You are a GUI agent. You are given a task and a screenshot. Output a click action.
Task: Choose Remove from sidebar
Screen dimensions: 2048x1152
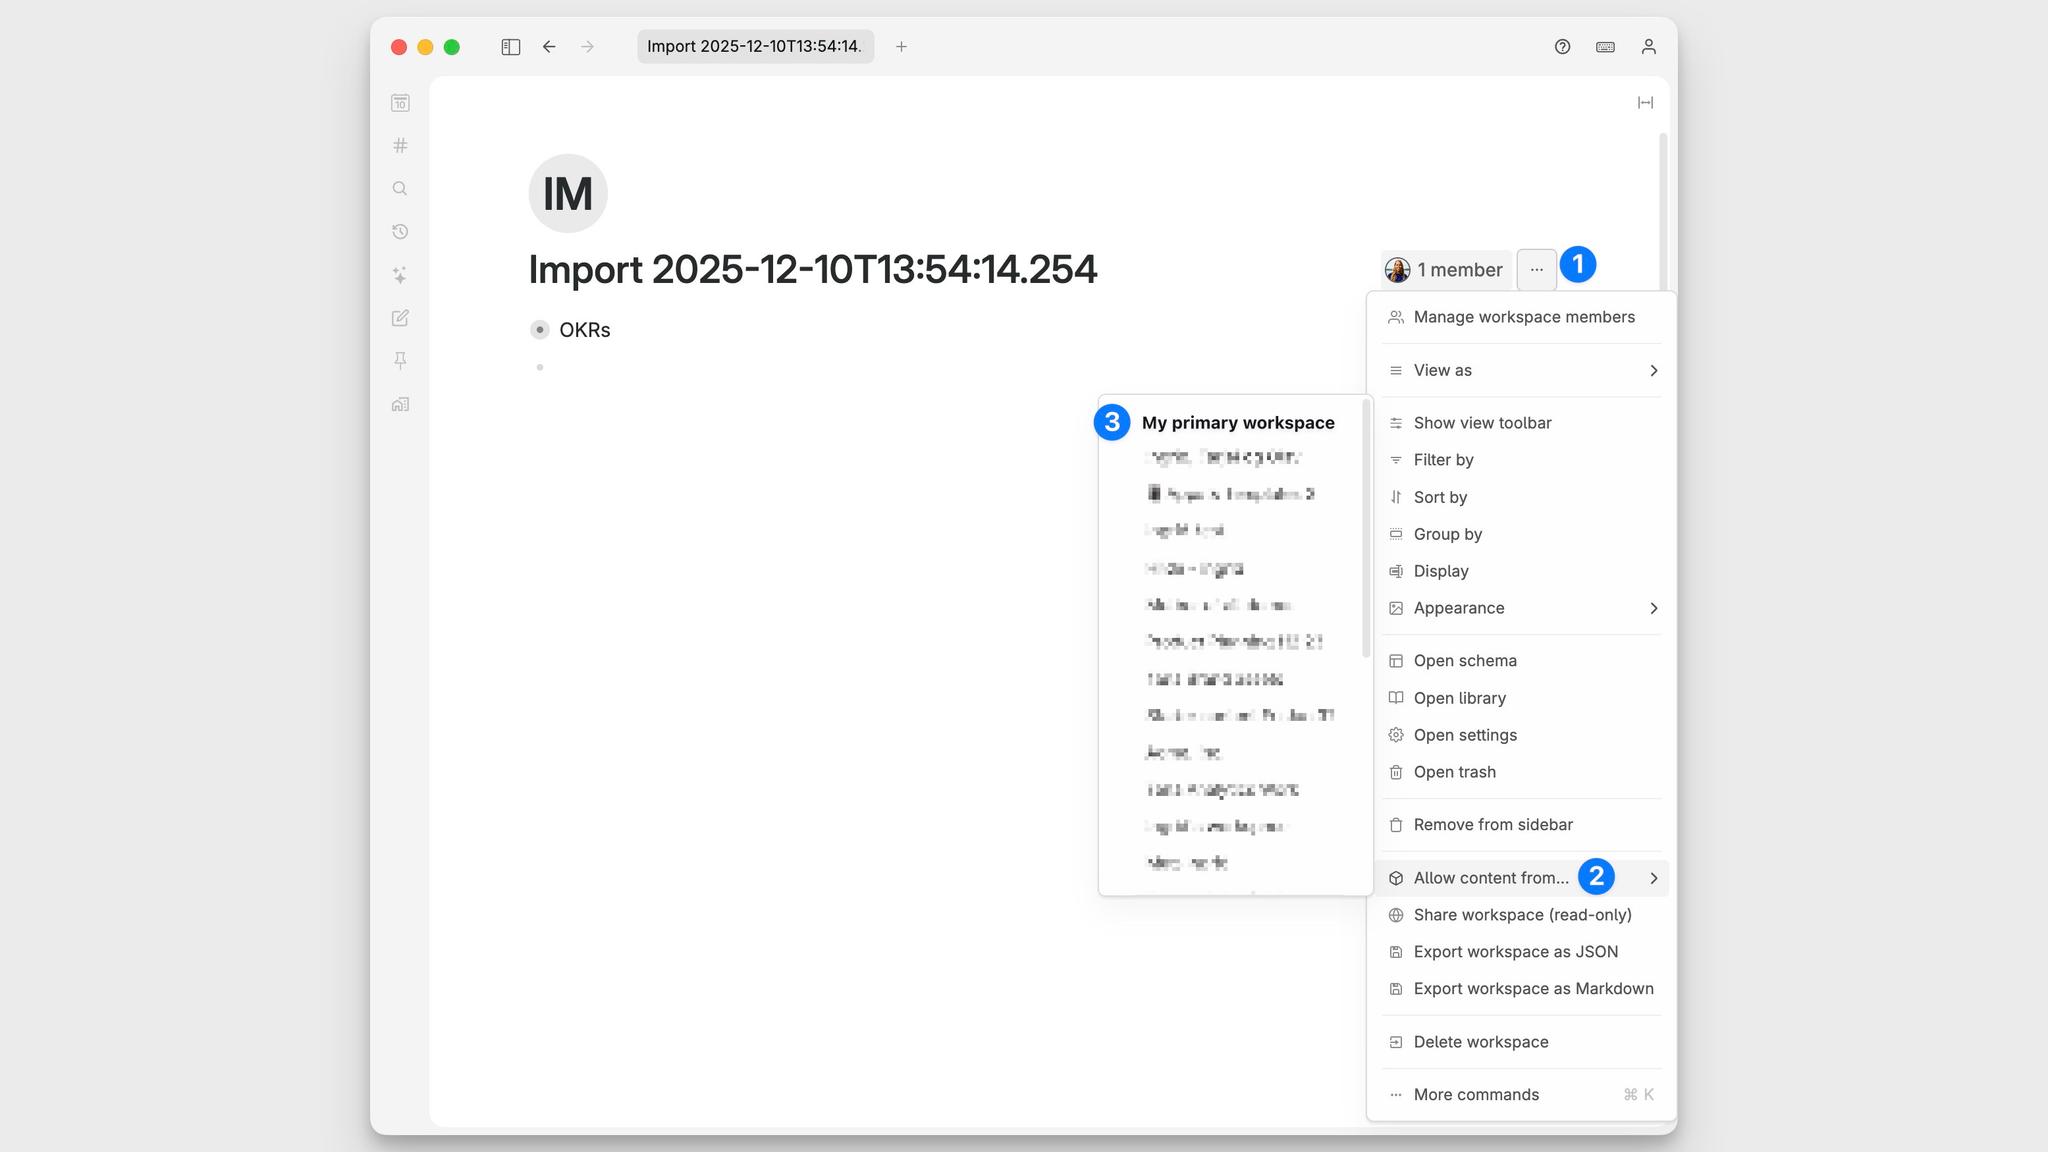[x=1523, y=825]
